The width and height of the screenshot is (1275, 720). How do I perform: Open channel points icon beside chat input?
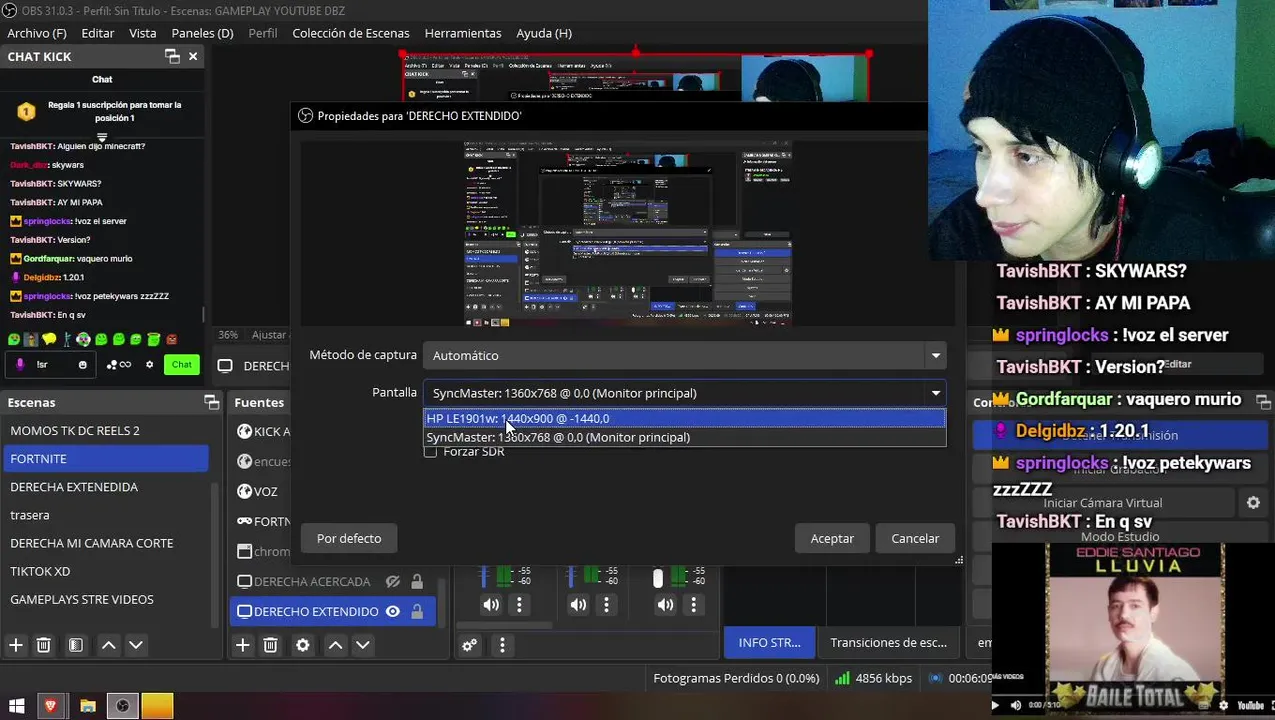pos(119,365)
